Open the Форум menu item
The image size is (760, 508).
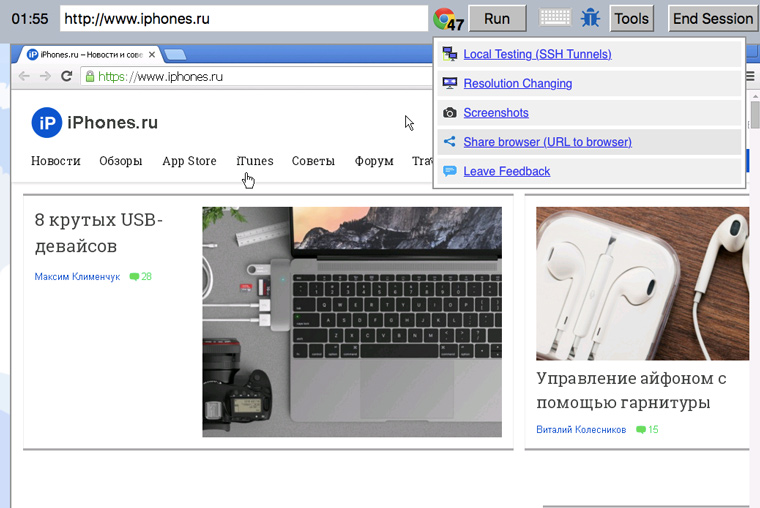click(374, 161)
